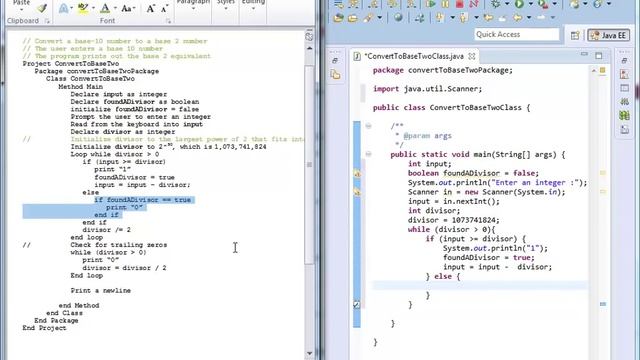
Task: Click the 'Print a newline' line in Word
Action: 100,291
